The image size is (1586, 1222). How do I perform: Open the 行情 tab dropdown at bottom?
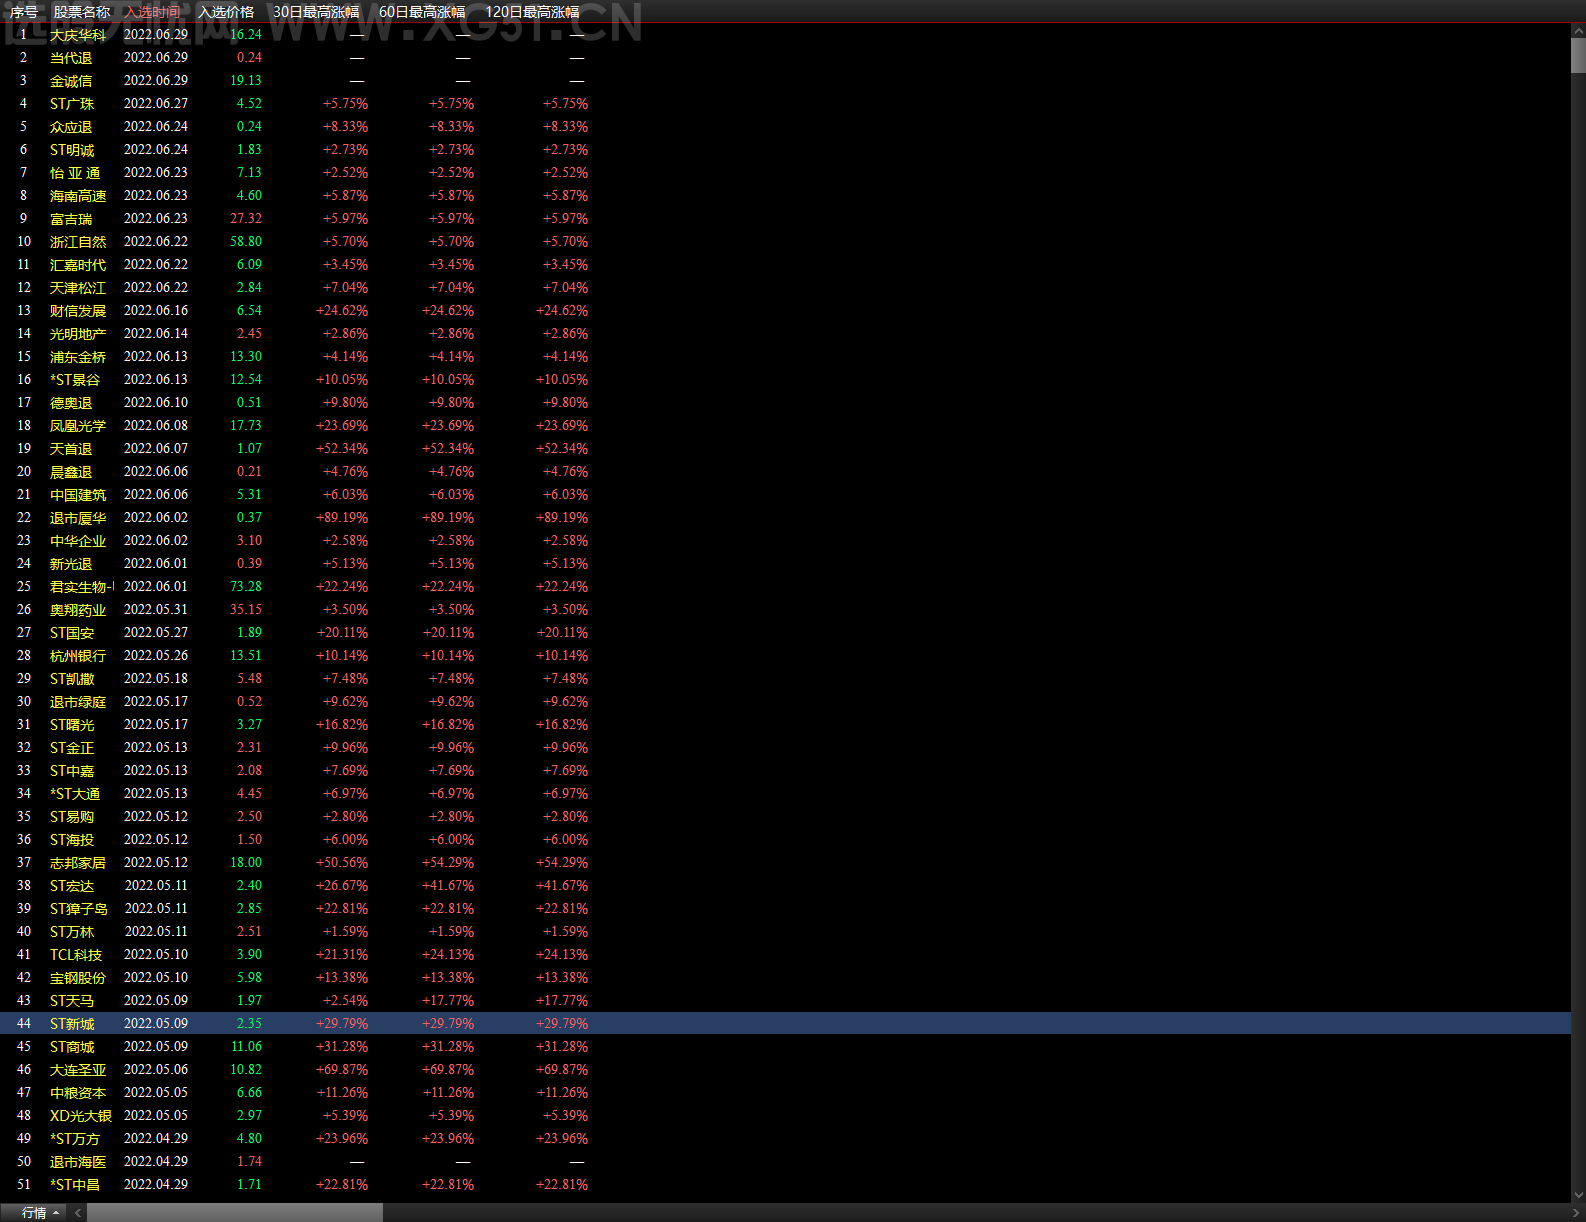40,1212
